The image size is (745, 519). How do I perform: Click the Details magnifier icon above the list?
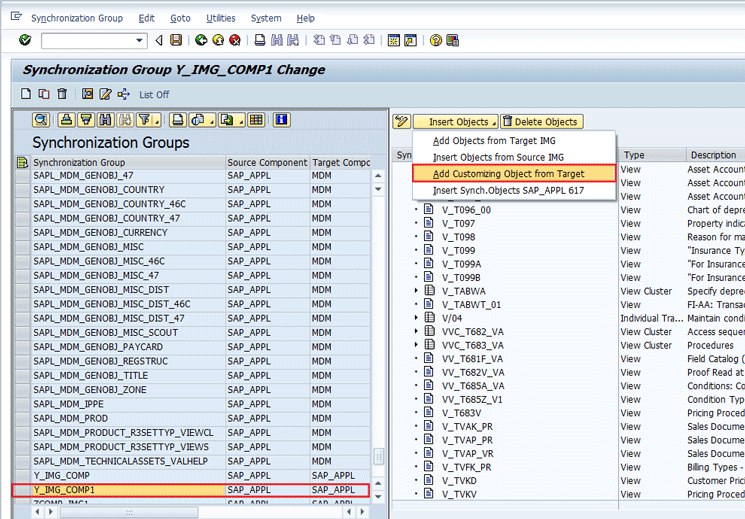pyautogui.click(x=40, y=120)
